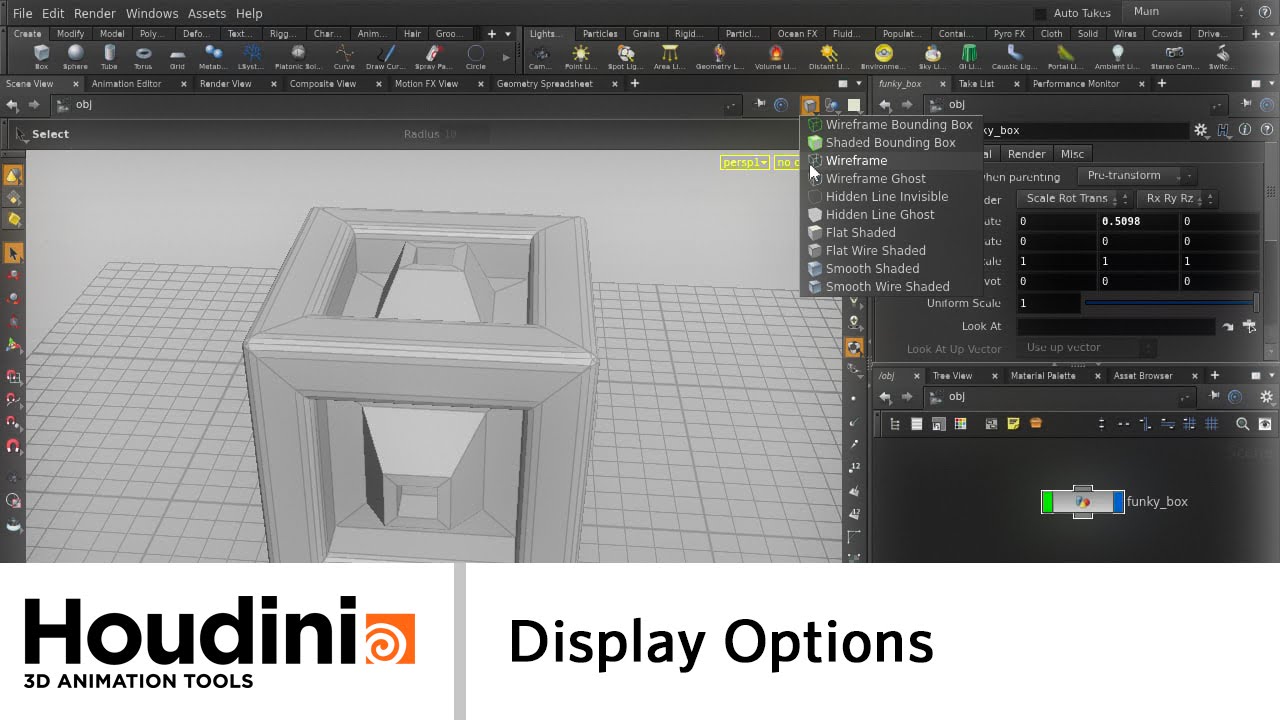Add a Geometry Light from shelf
Screen dimensions: 1280x720
point(720,57)
